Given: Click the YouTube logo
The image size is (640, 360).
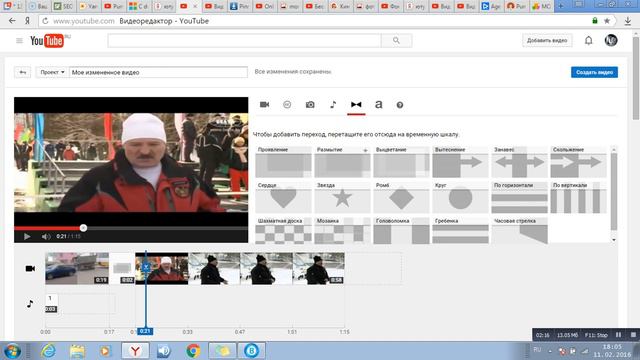Looking at the screenshot, I should coord(47,41).
